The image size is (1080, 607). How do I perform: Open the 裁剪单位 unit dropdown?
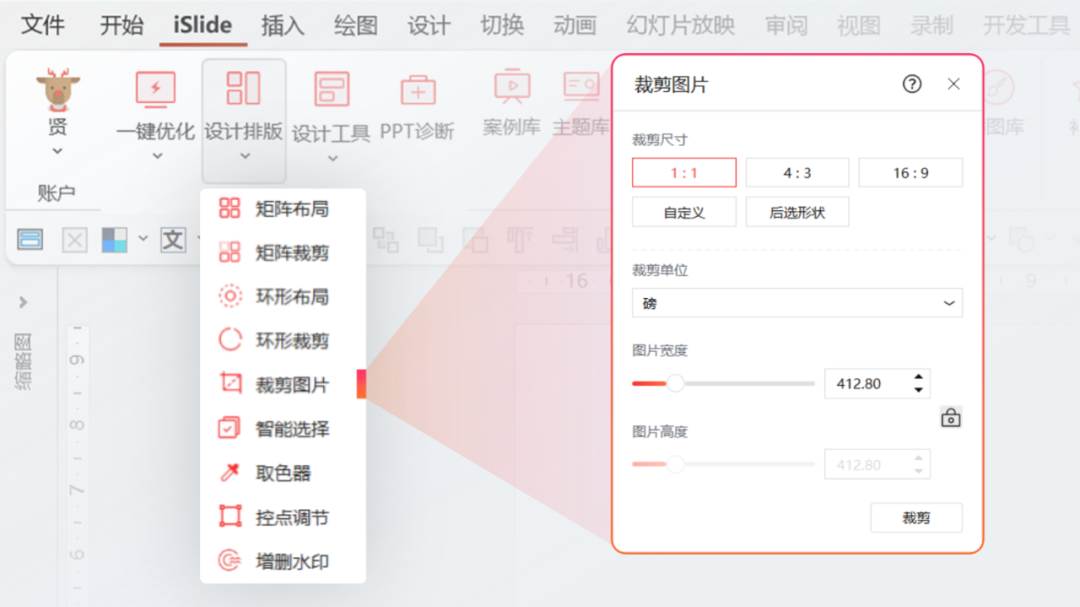coord(797,303)
